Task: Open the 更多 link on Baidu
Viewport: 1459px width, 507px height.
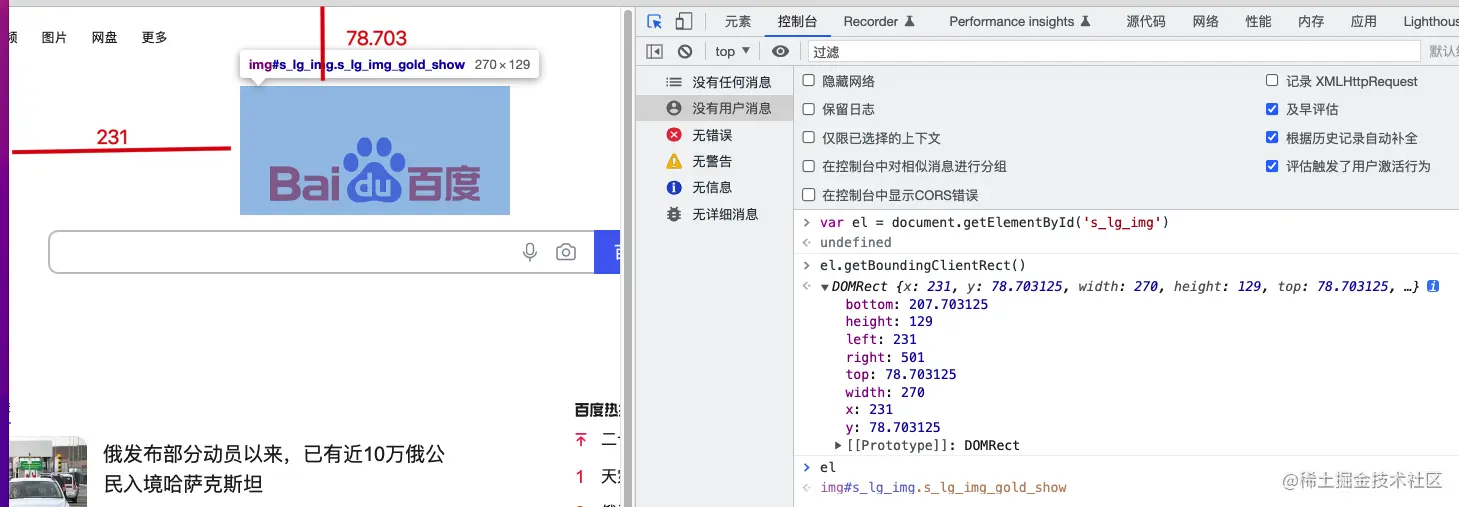Action: click(154, 37)
